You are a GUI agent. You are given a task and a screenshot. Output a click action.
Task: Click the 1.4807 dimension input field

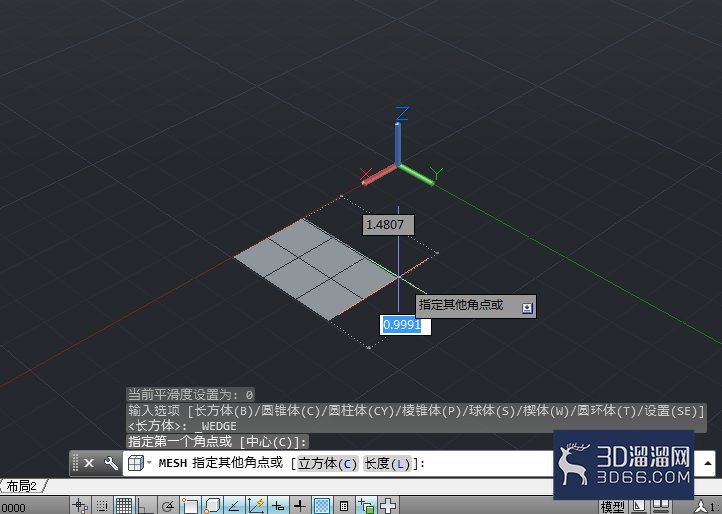click(x=388, y=225)
